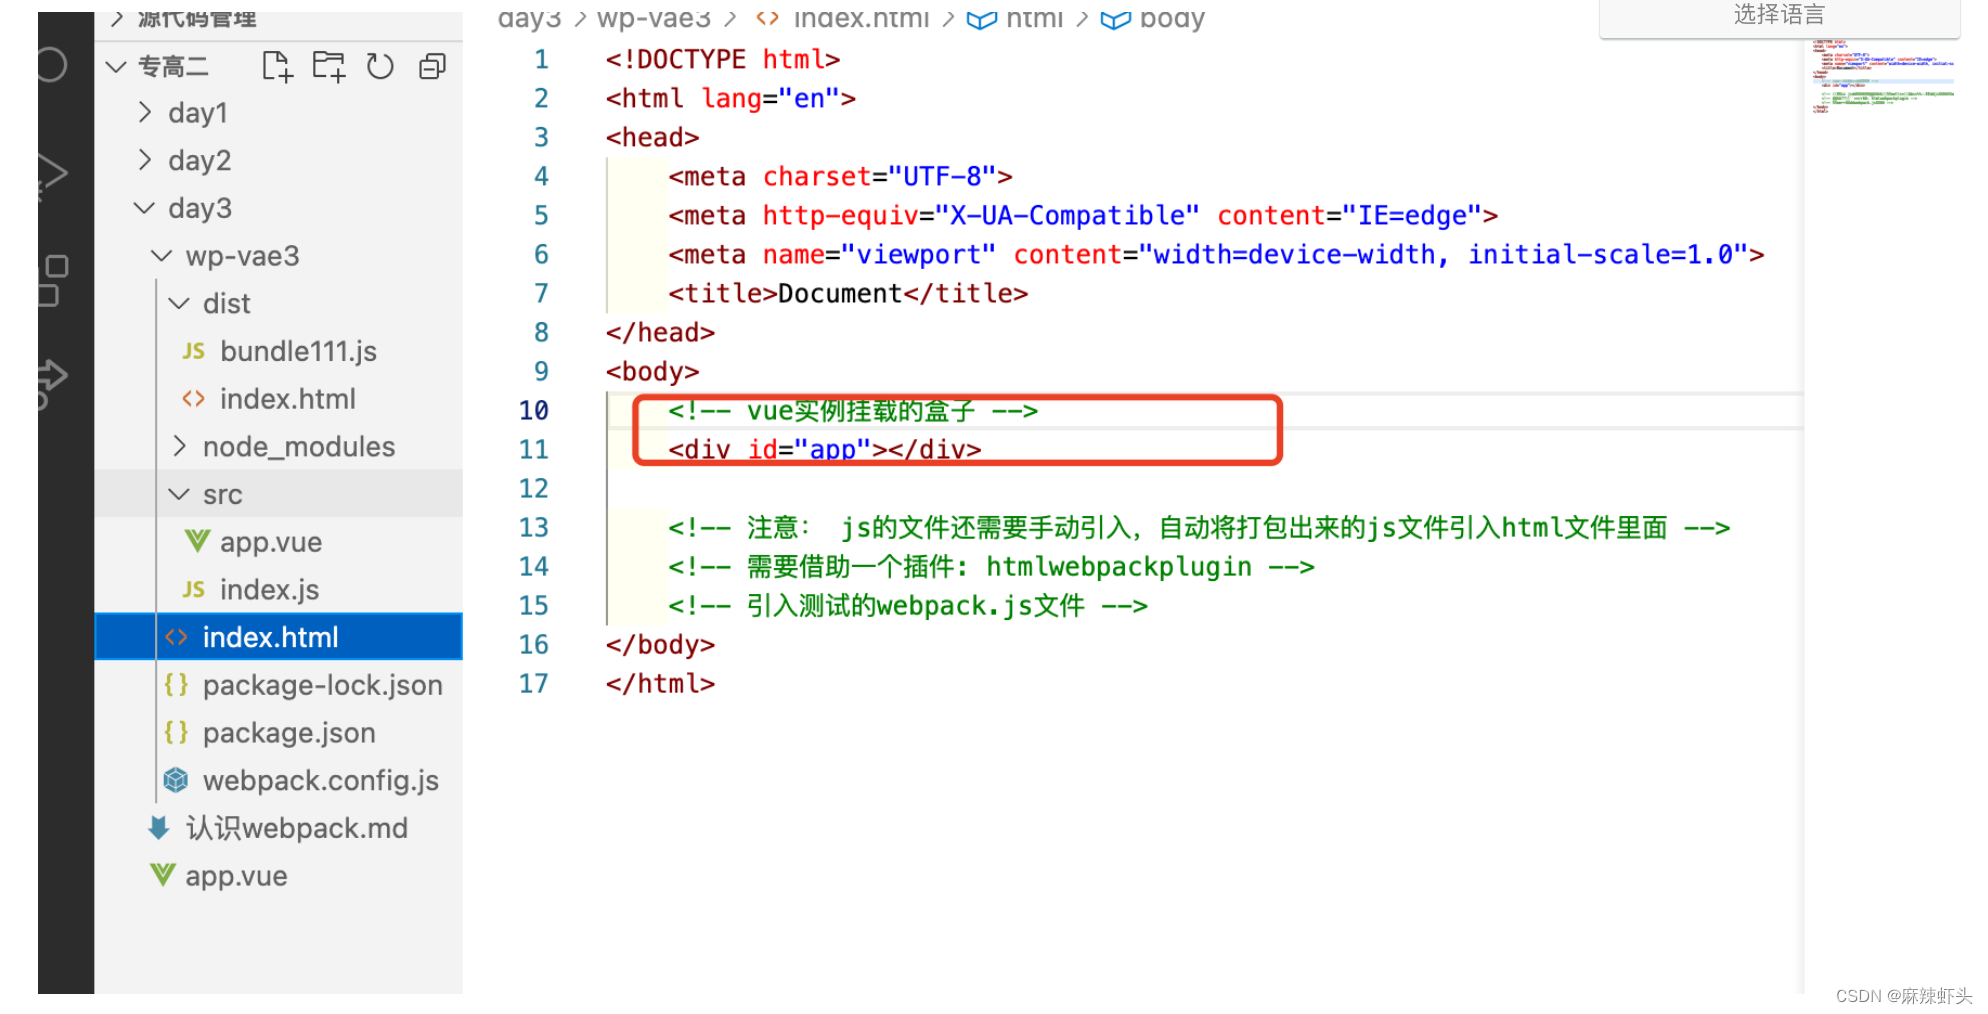Collapse the 专高二 workspace root
1988x1014 pixels.
tap(116, 67)
